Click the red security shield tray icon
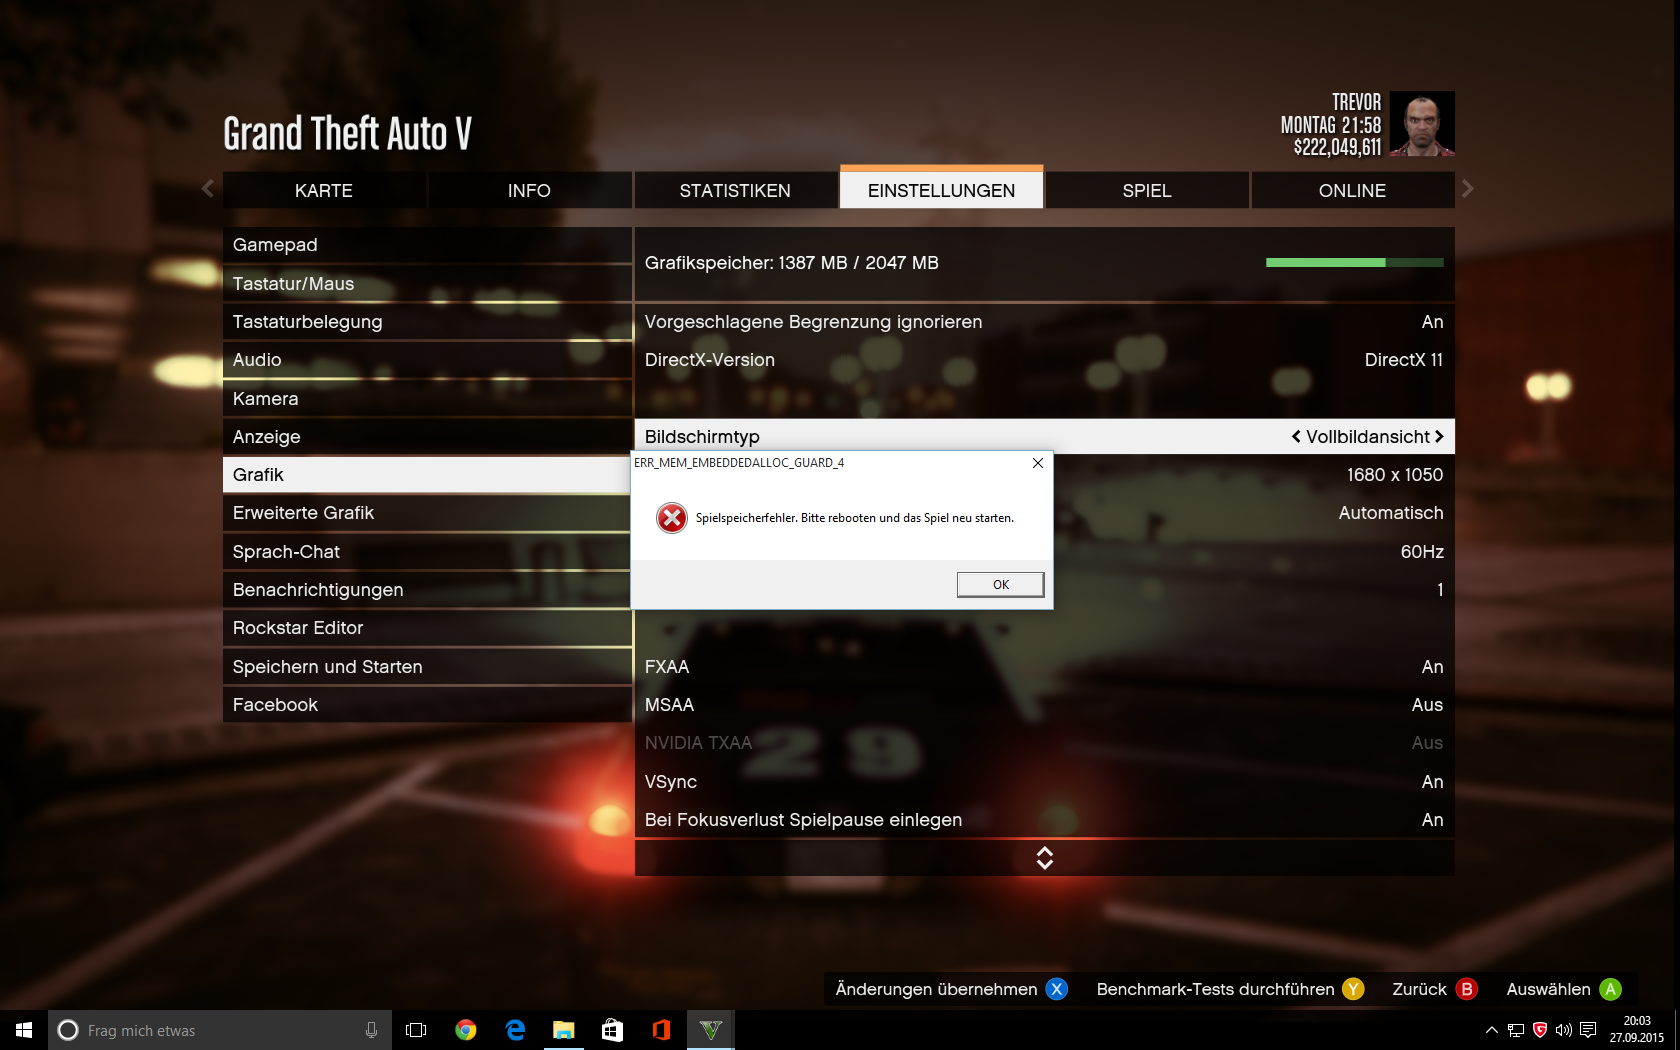This screenshot has width=1680, height=1050. (1540, 1030)
